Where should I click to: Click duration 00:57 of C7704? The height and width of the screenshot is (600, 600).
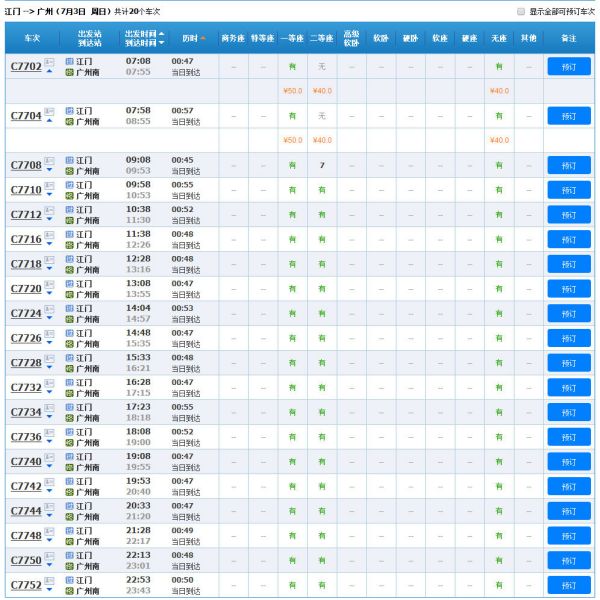tap(182, 111)
